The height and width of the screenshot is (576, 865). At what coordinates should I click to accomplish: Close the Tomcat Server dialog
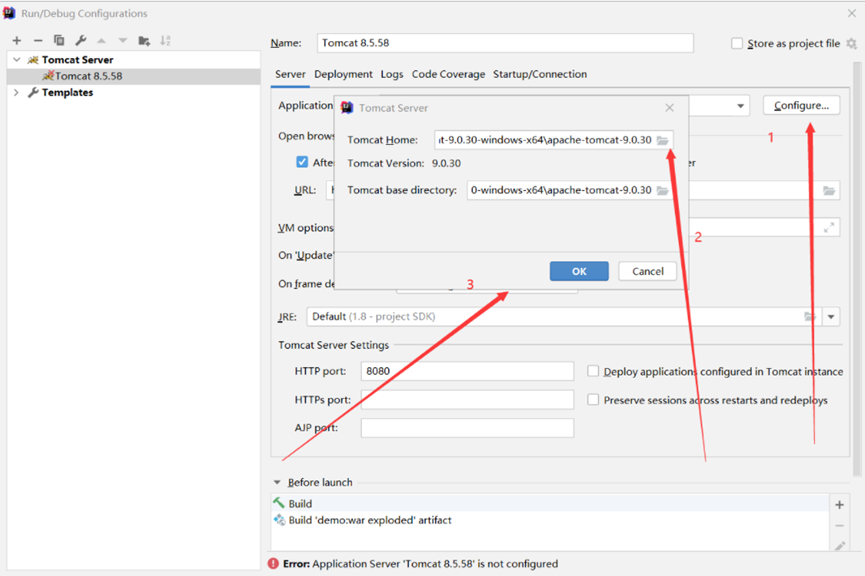[669, 108]
